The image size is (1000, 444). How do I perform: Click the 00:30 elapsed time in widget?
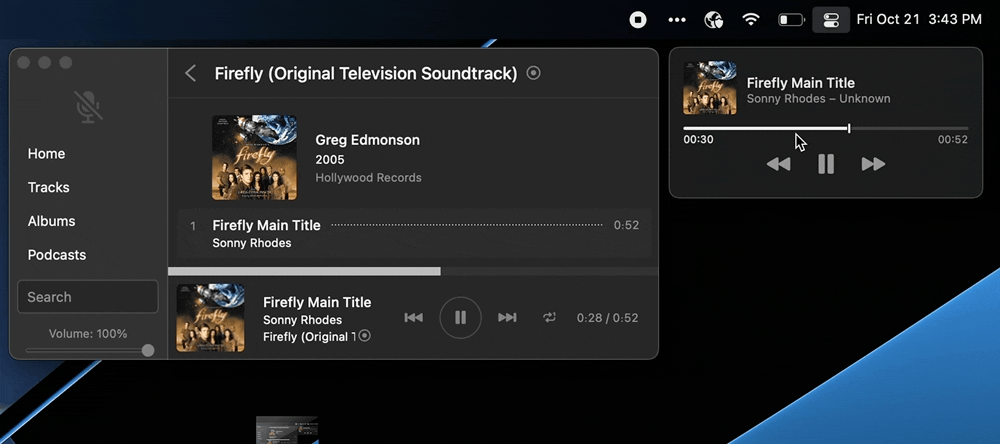pyautogui.click(x=698, y=140)
